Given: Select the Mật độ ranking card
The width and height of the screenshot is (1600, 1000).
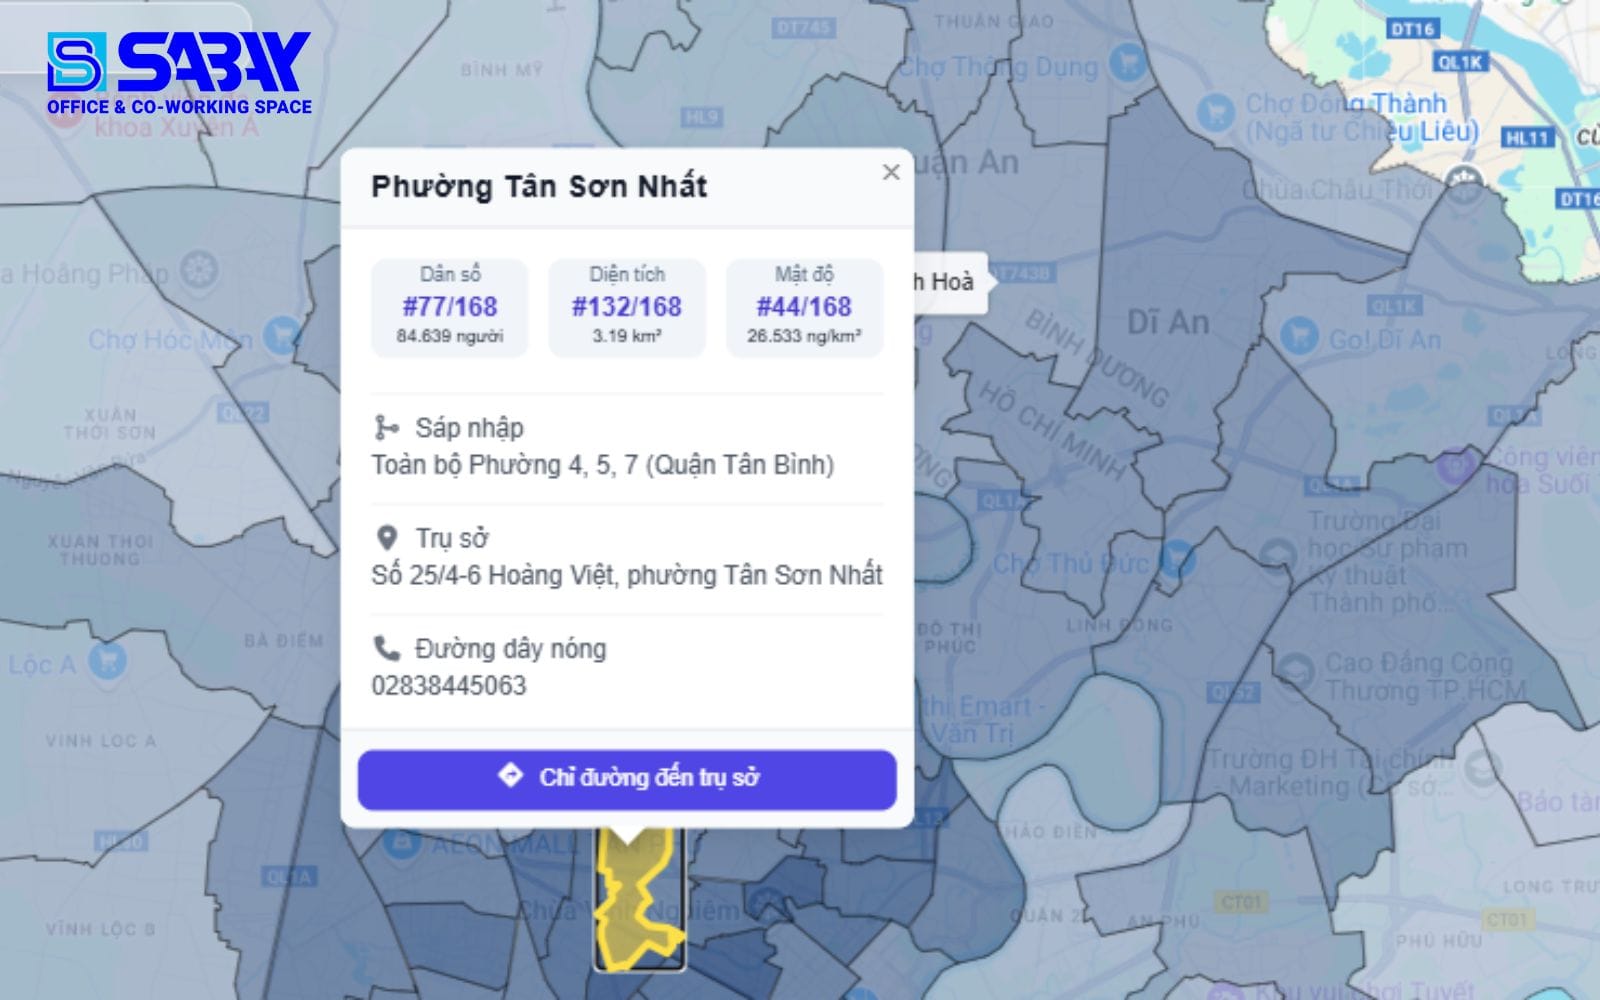Looking at the screenshot, I should coord(801,306).
